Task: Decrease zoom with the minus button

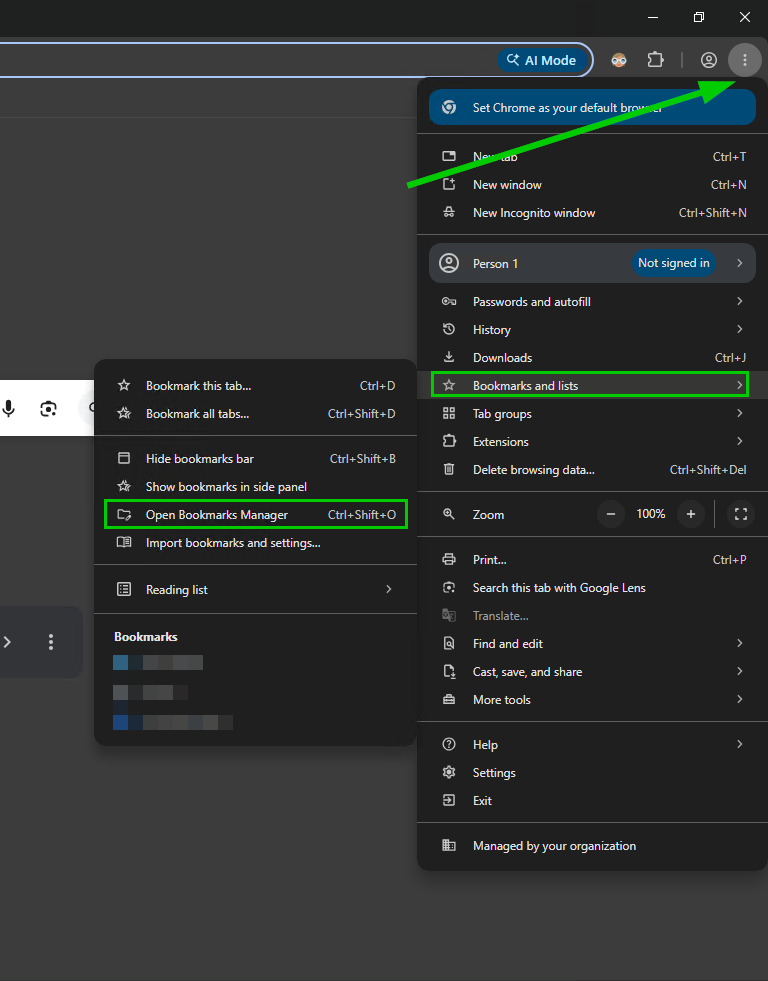Action: (611, 514)
